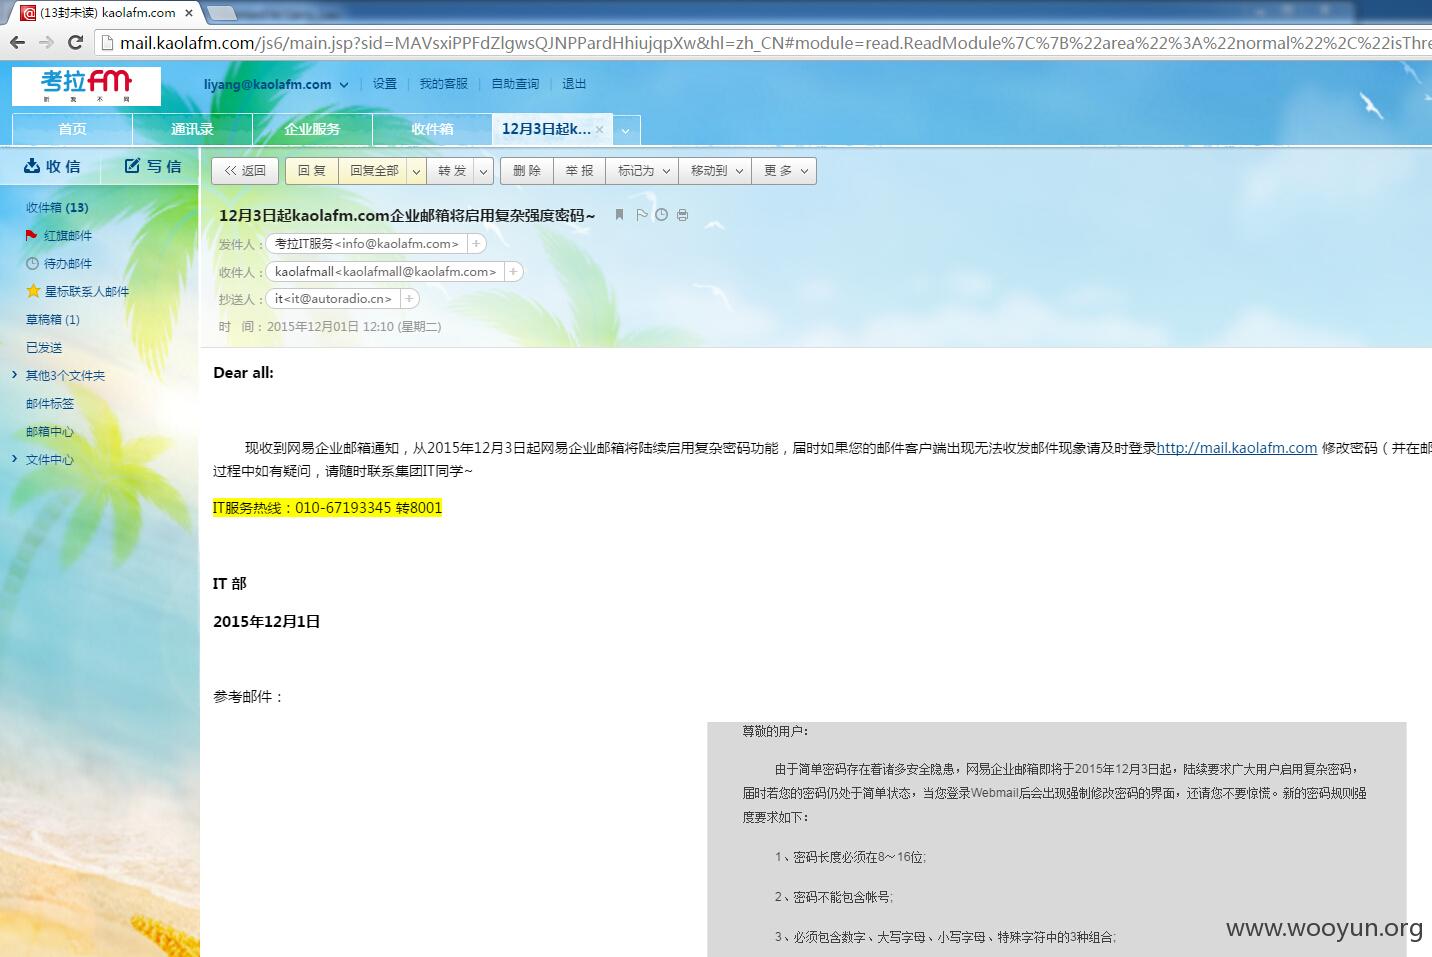This screenshot has height=957, width=1432.
Task: Click the bookmark icon beside the email subject
Action: (x=619, y=215)
